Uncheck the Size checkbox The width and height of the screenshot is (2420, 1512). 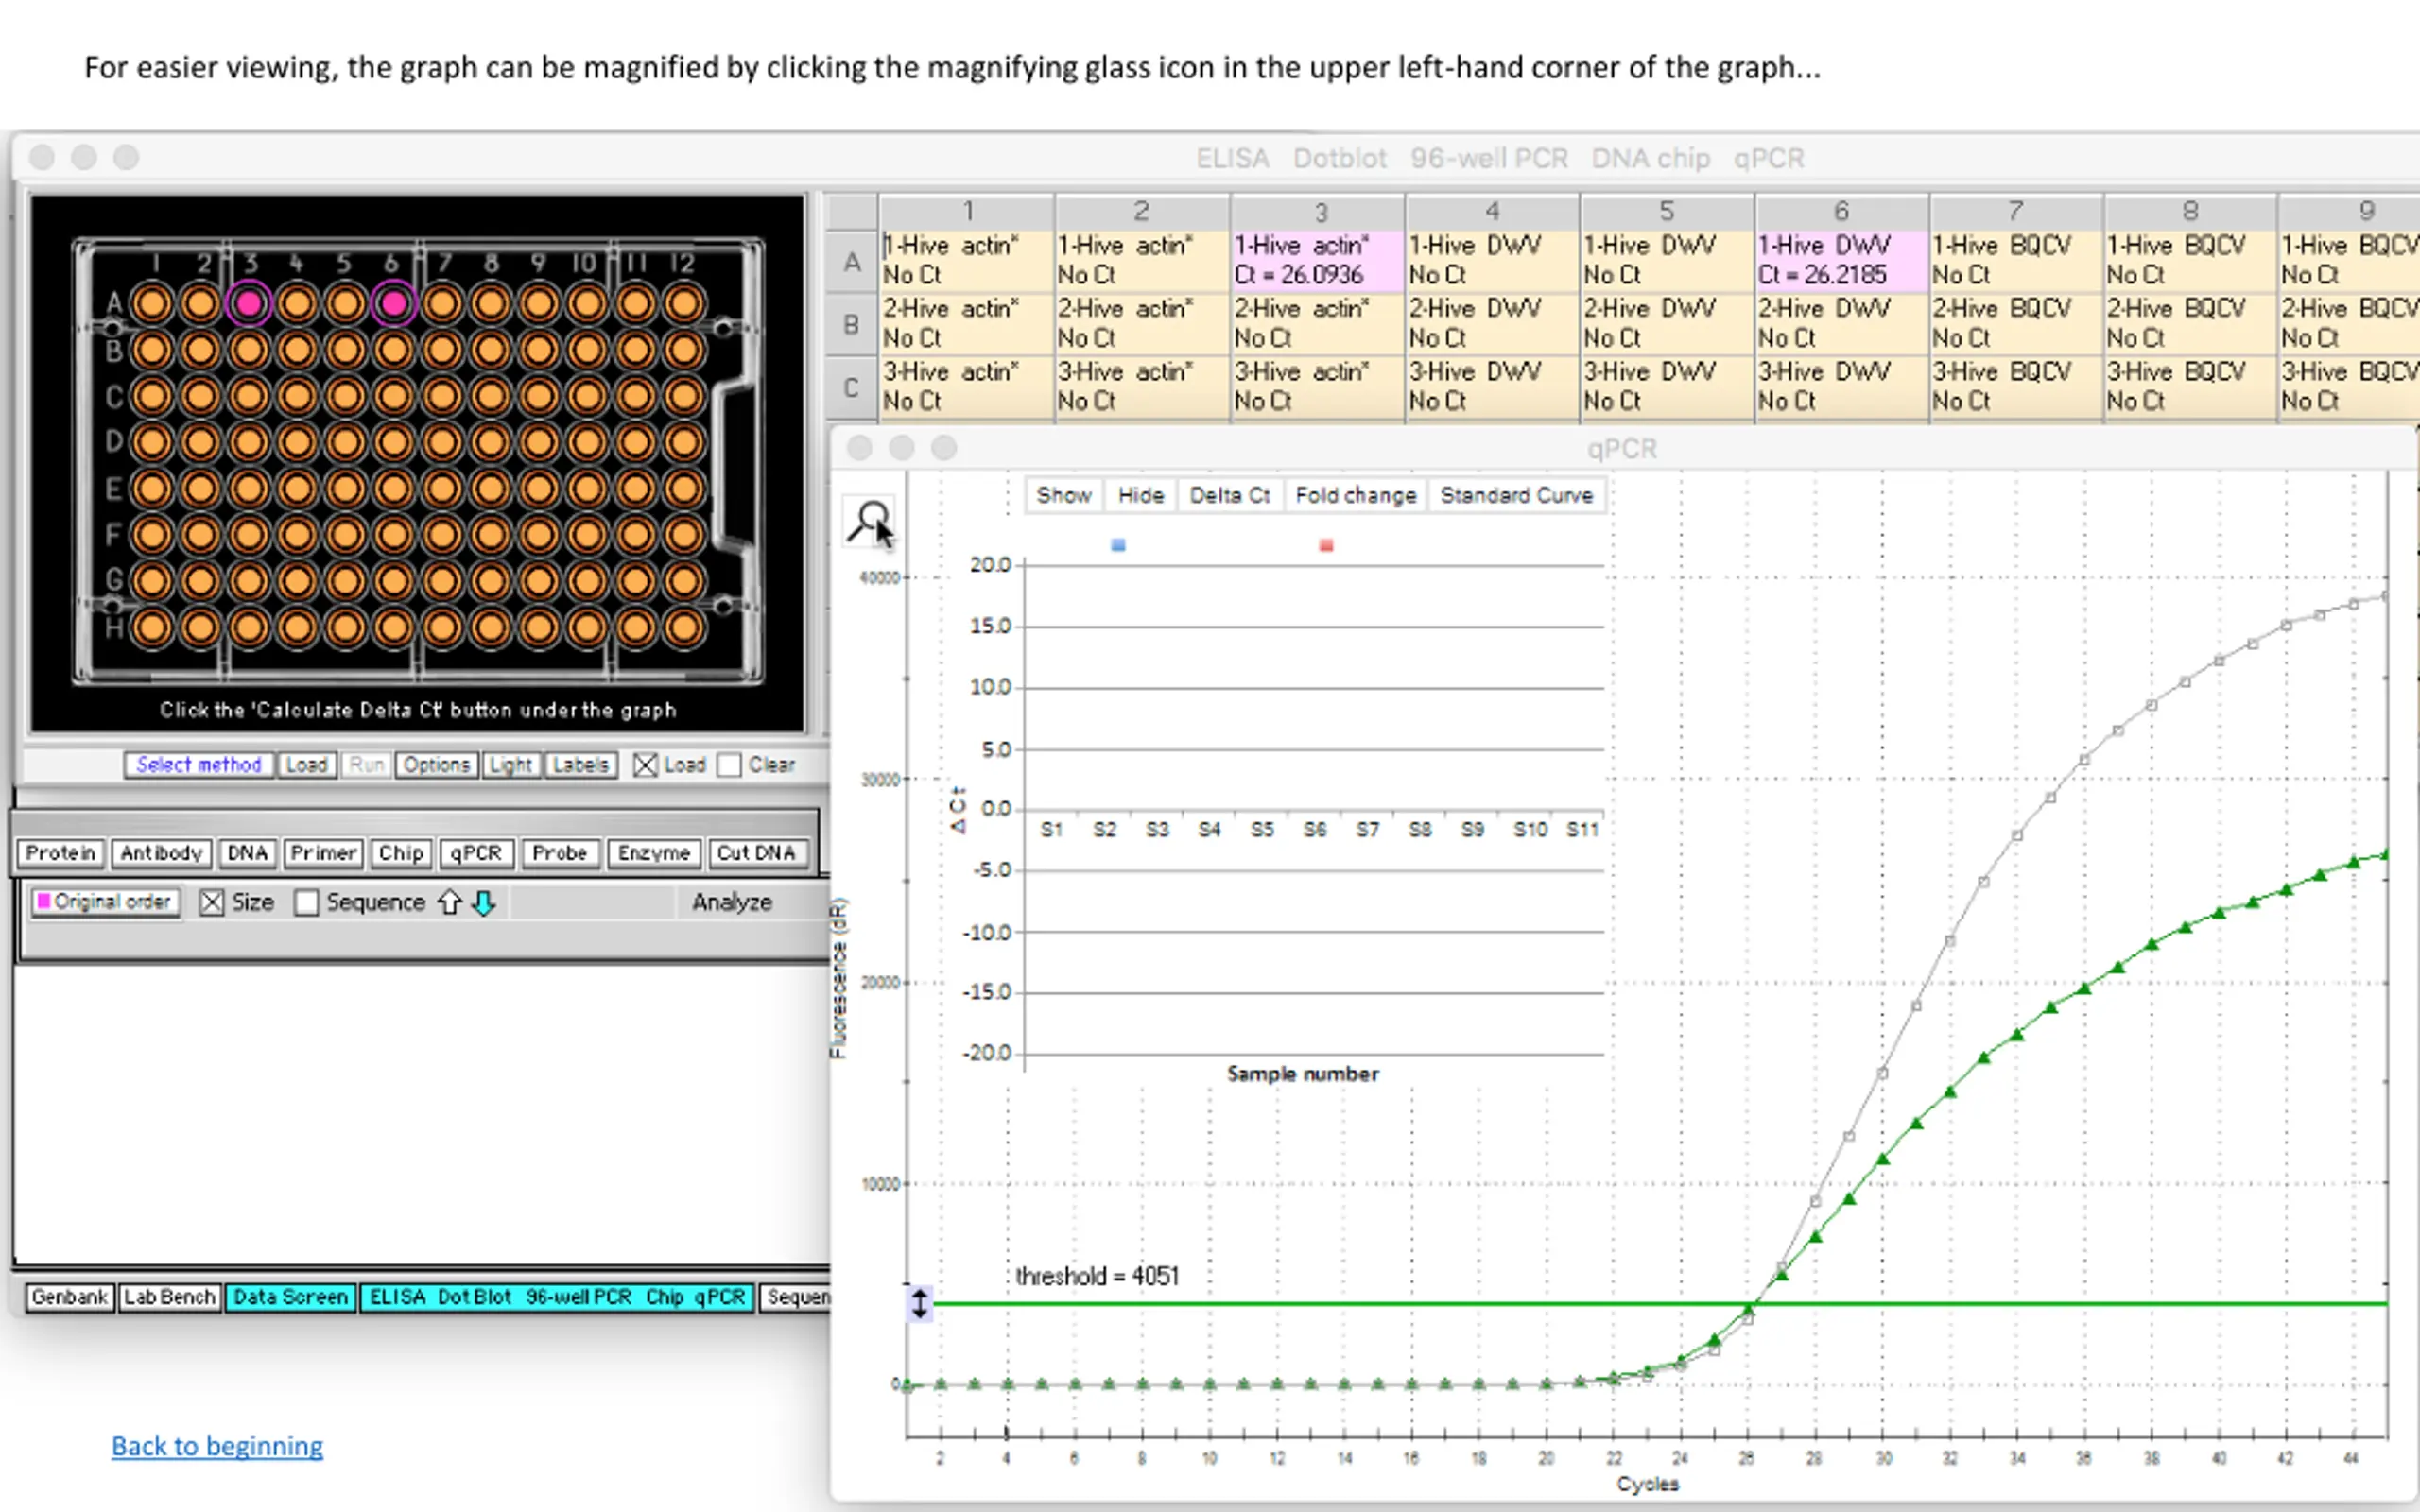click(212, 903)
